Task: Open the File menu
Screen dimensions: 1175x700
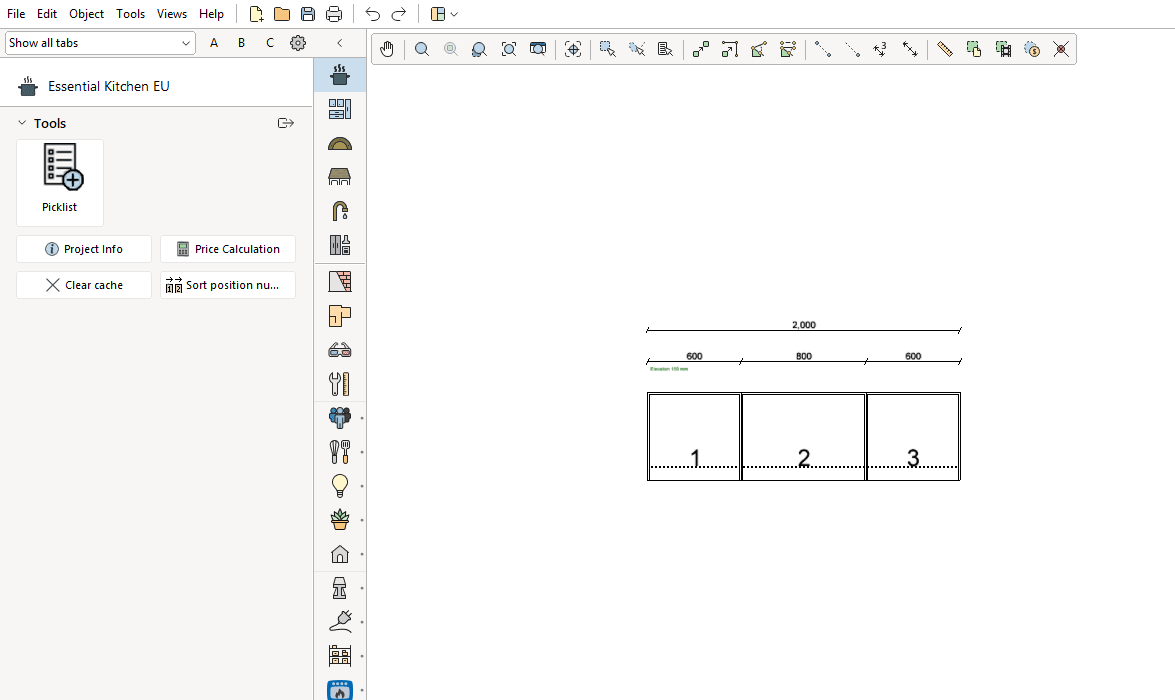Action: point(16,13)
